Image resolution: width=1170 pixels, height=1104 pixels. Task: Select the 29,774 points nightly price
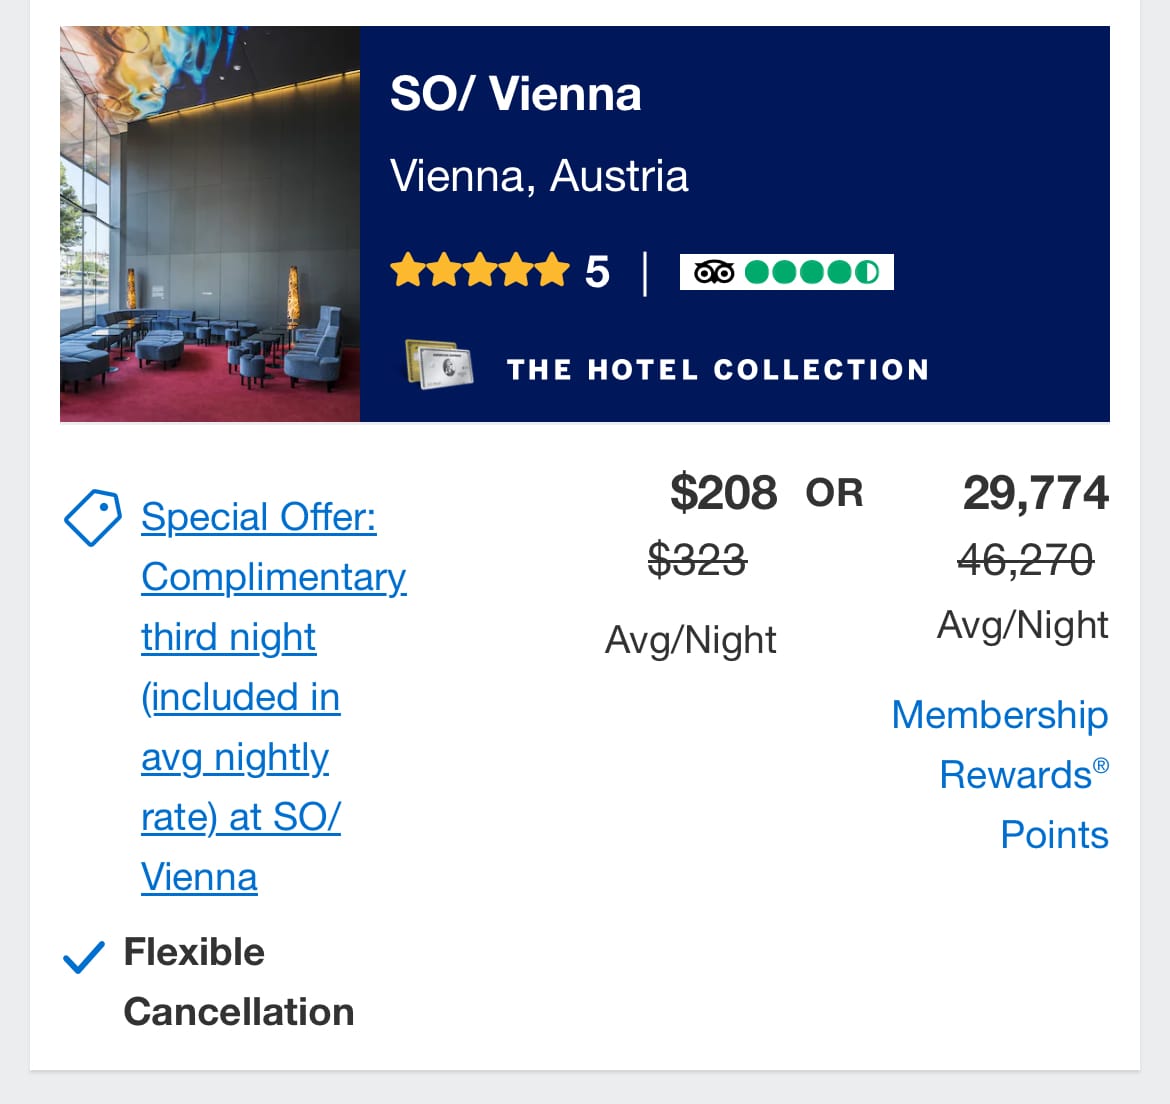coord(1035,493)
